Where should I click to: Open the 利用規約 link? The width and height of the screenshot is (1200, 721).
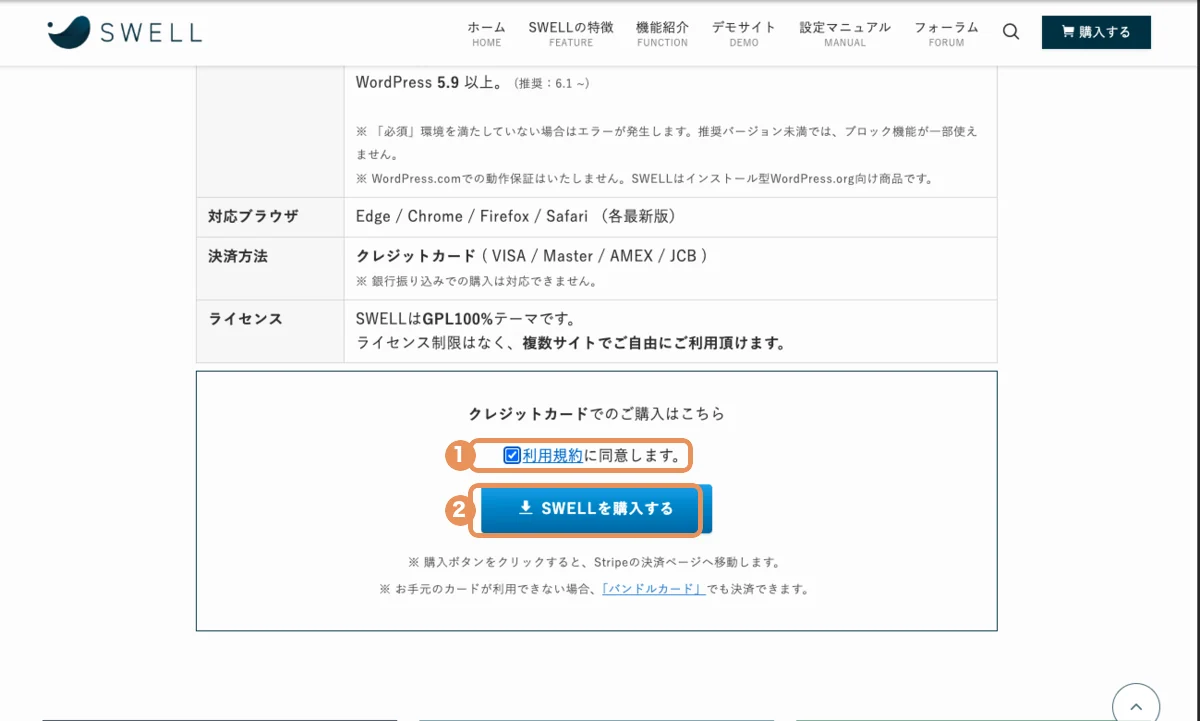pyautogui.click(x=552, y=455)
